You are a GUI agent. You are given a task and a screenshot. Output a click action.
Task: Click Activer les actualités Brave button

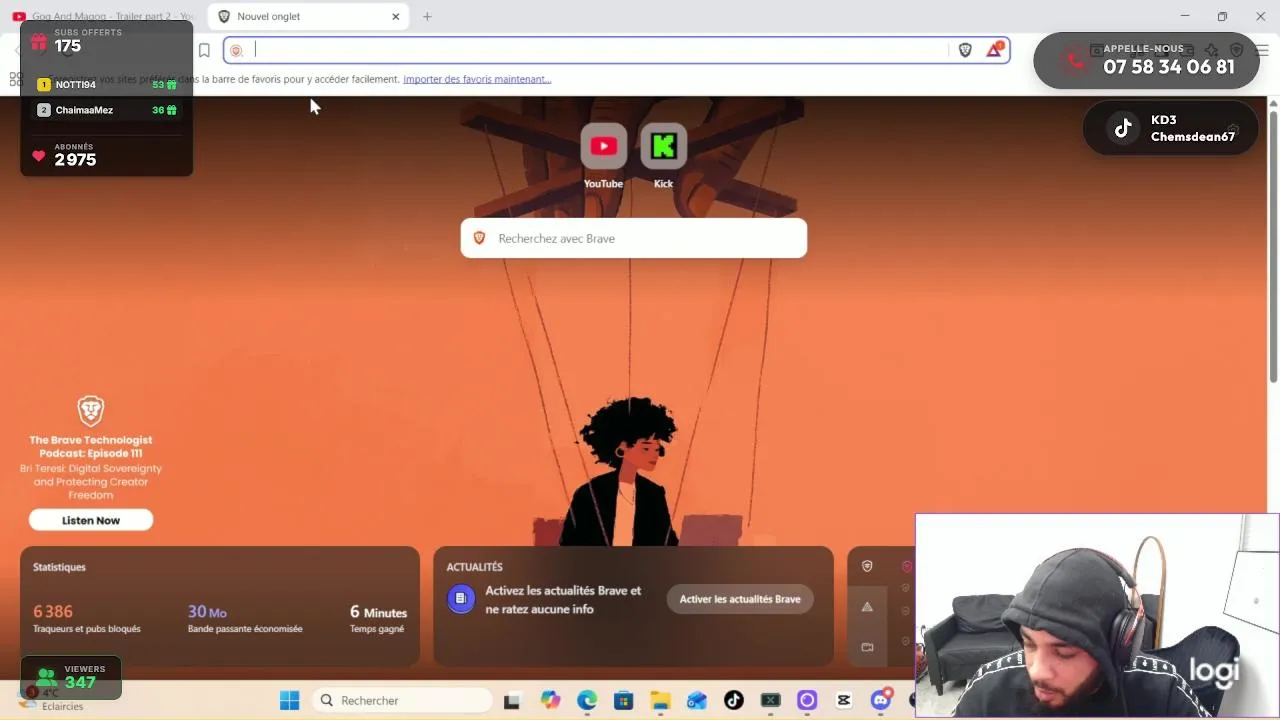coord(740,599)
